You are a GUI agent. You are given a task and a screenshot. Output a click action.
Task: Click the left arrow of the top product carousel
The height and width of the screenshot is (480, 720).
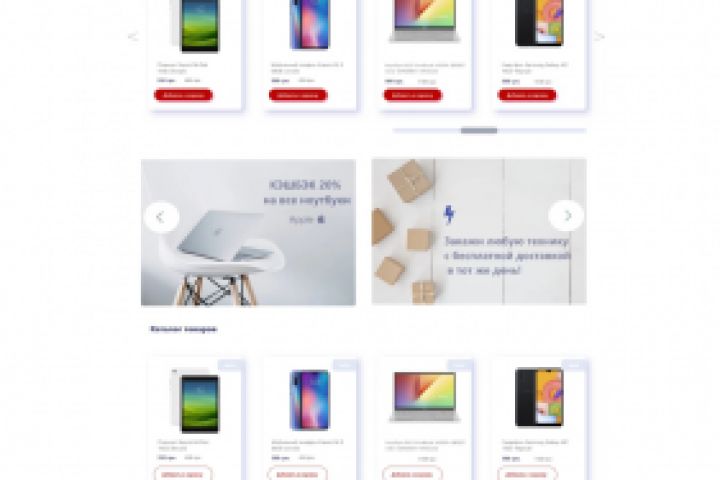pyautogui.click(x=133, y=36)
